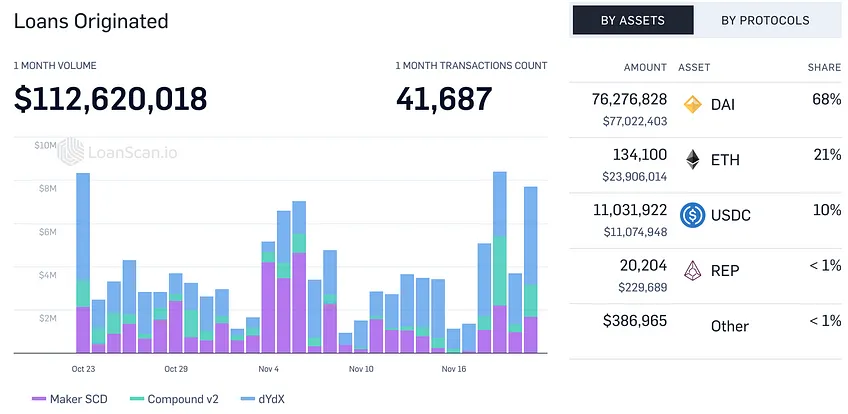The height and width of the screenshot is (414, 848).
Task: Click the REP Augur triangle icon
Action: (693, 270)
